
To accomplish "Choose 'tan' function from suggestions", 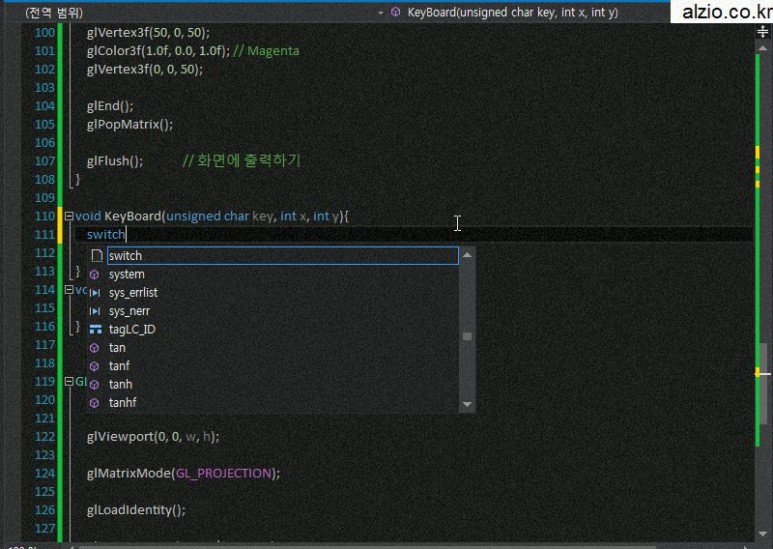I will tap(117, 348).
